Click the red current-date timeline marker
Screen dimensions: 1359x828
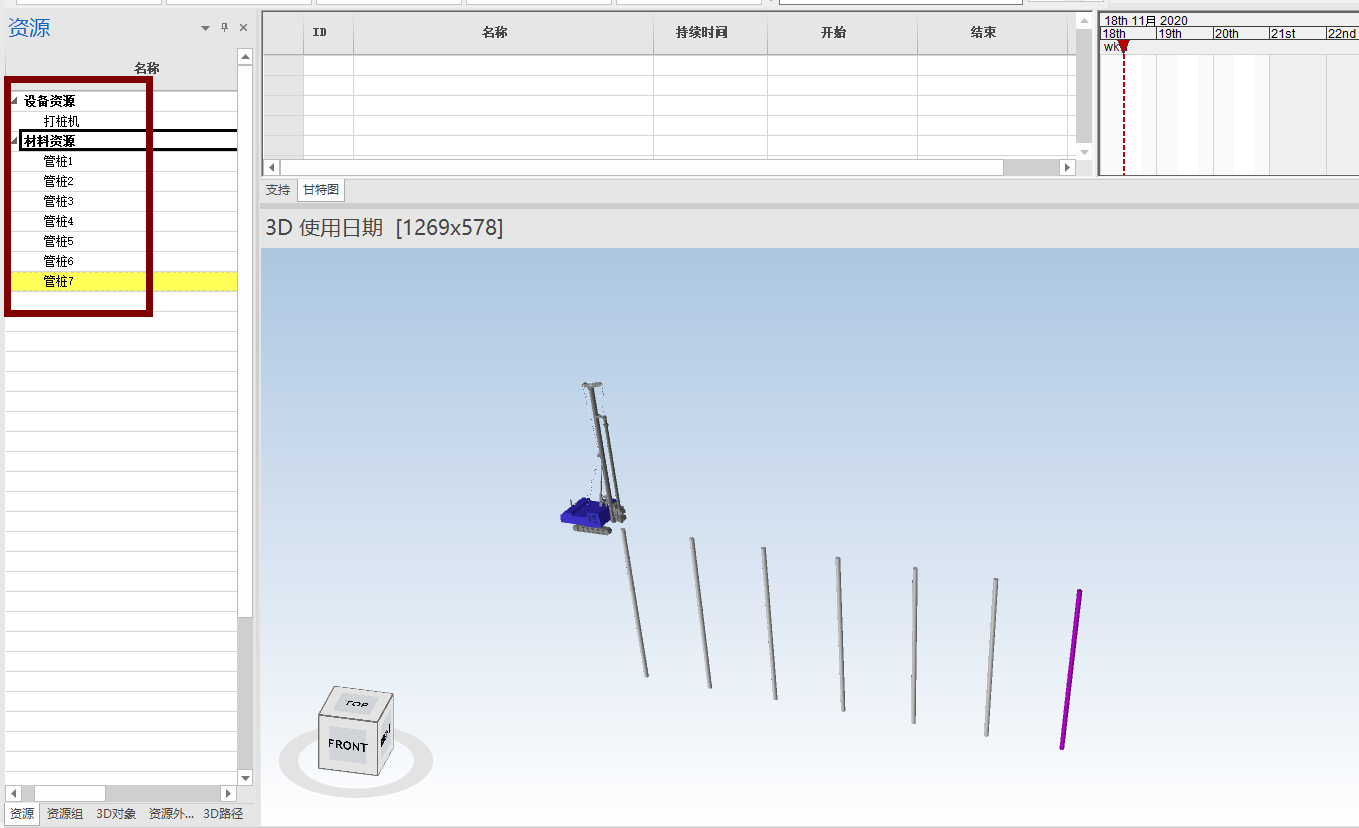pyautogui.click(x=1123, y=46)
